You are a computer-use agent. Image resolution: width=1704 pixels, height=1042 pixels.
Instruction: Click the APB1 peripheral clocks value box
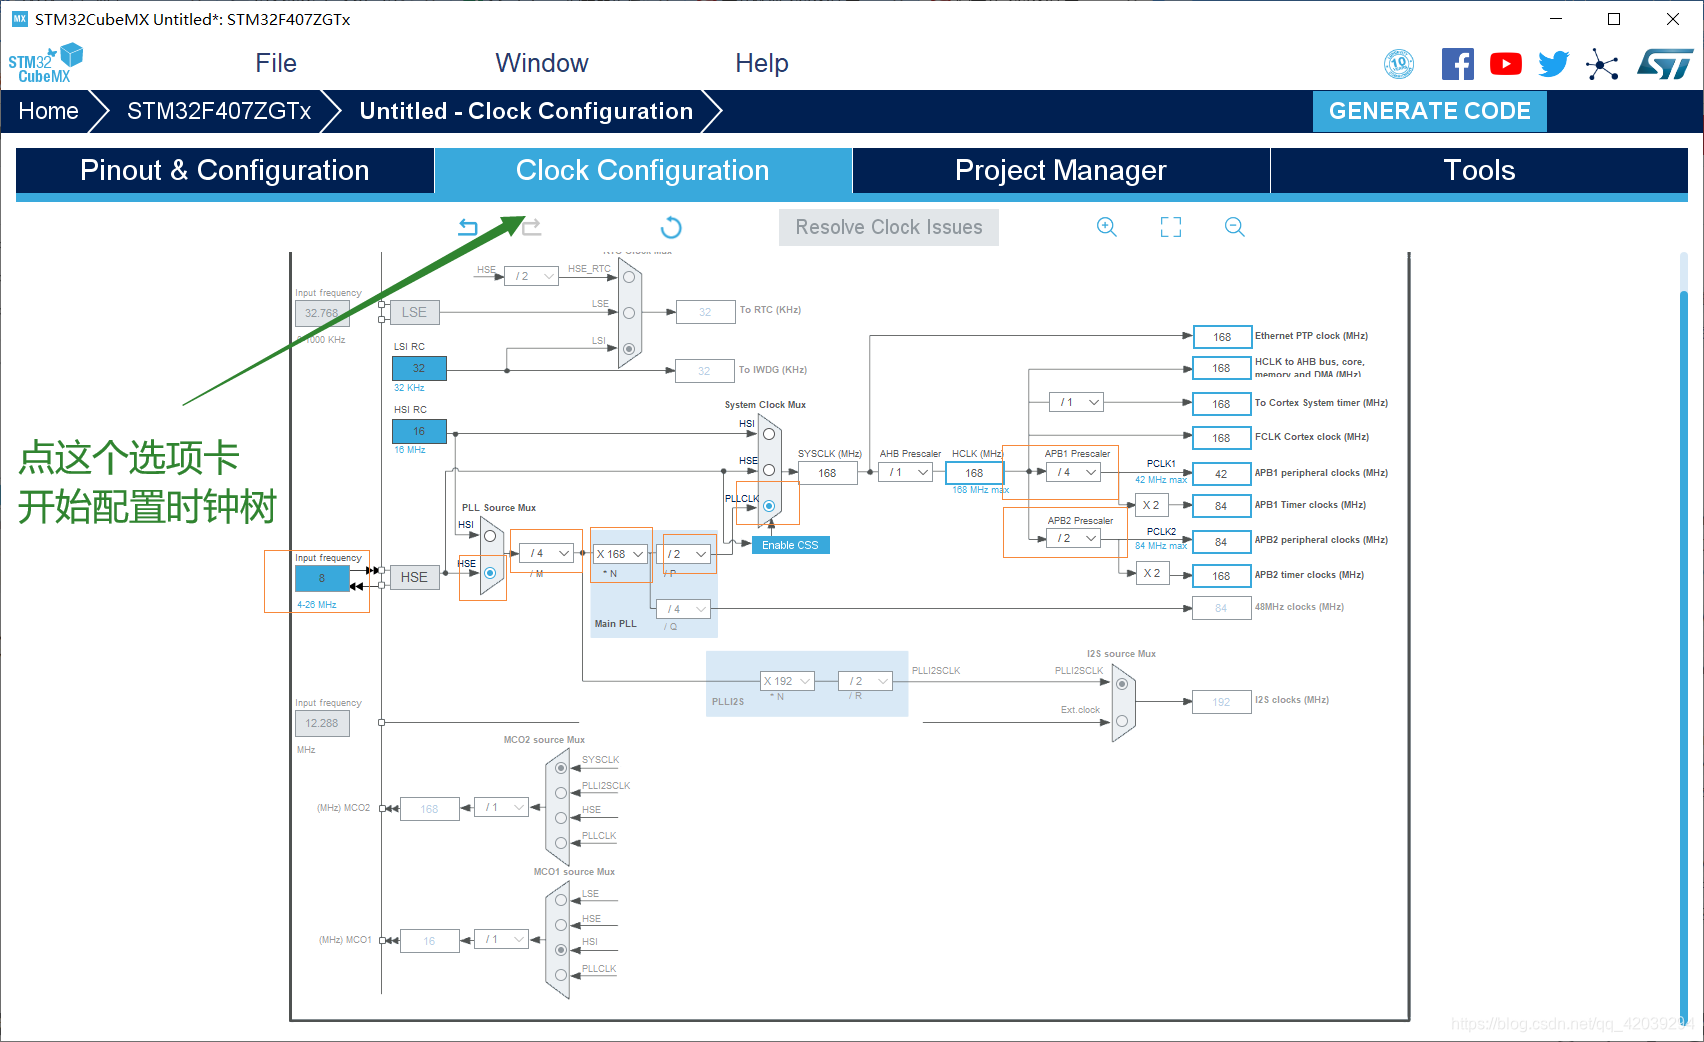click(1221, 474)
